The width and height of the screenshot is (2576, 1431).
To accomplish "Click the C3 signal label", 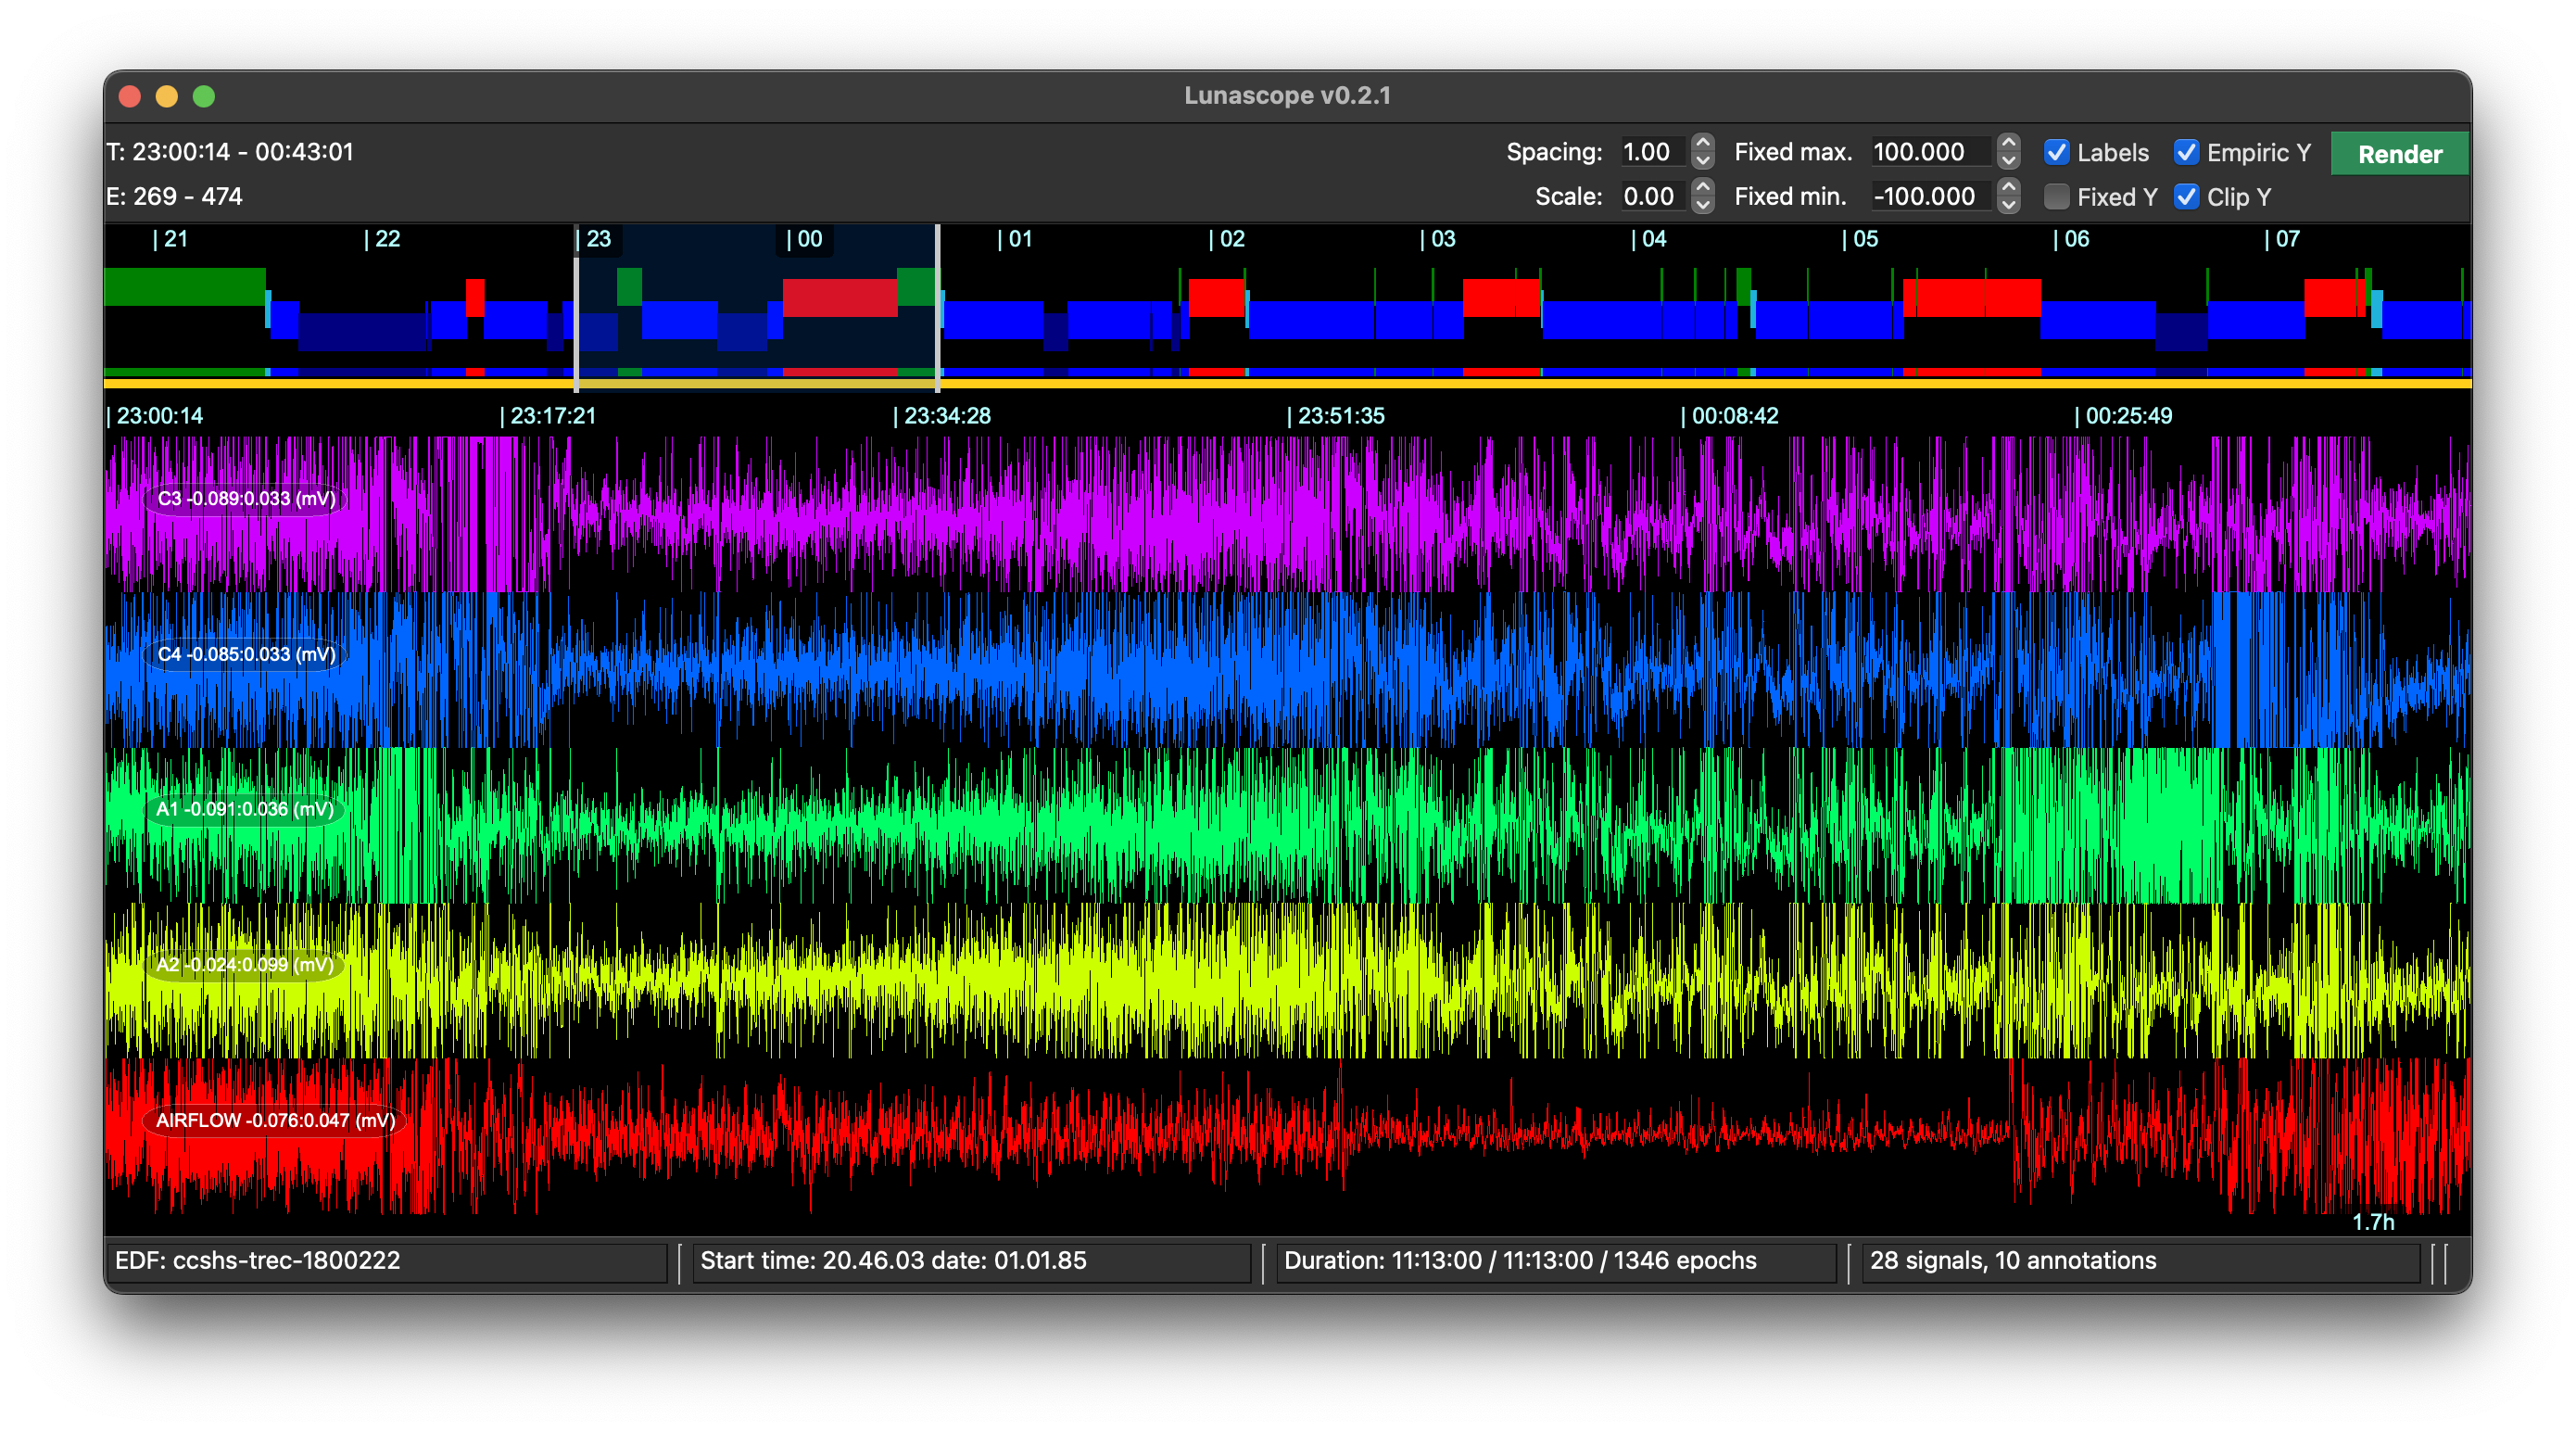I will [246, 499].
